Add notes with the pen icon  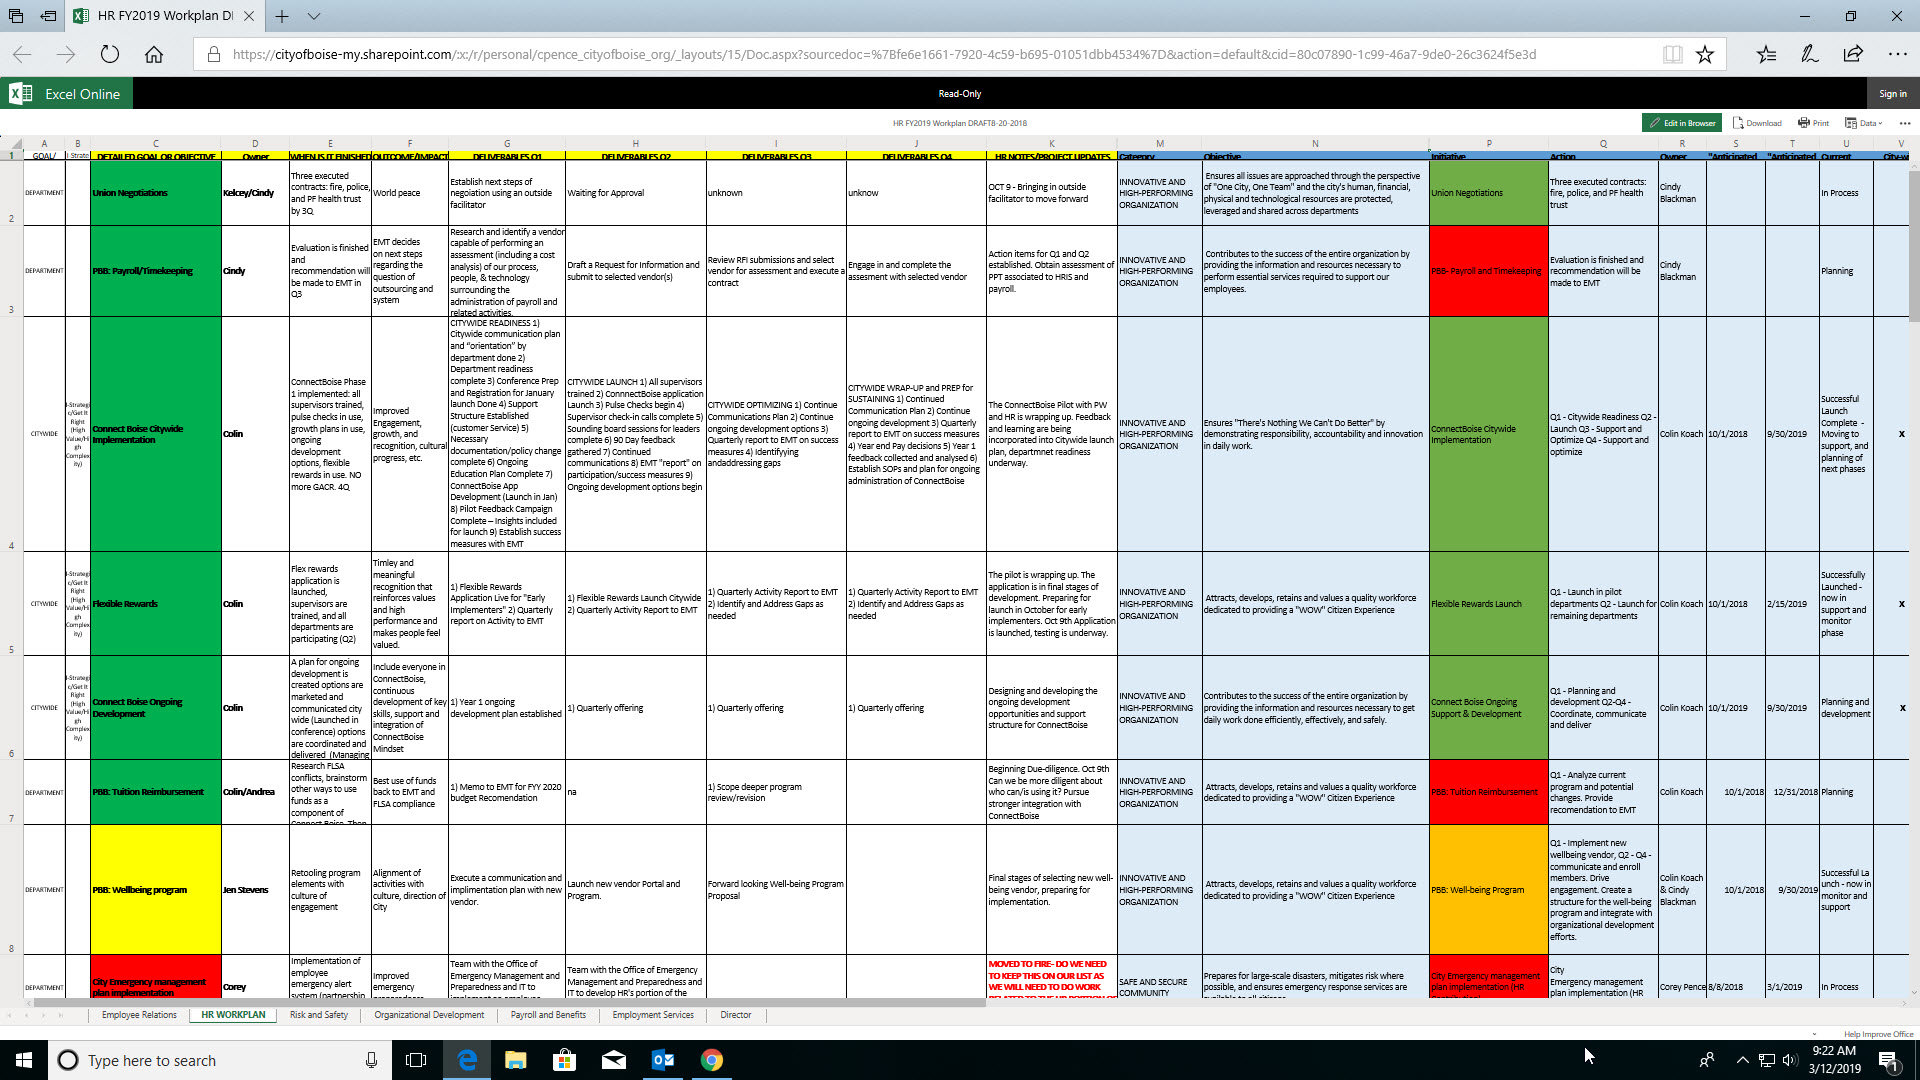point(1810,54)
